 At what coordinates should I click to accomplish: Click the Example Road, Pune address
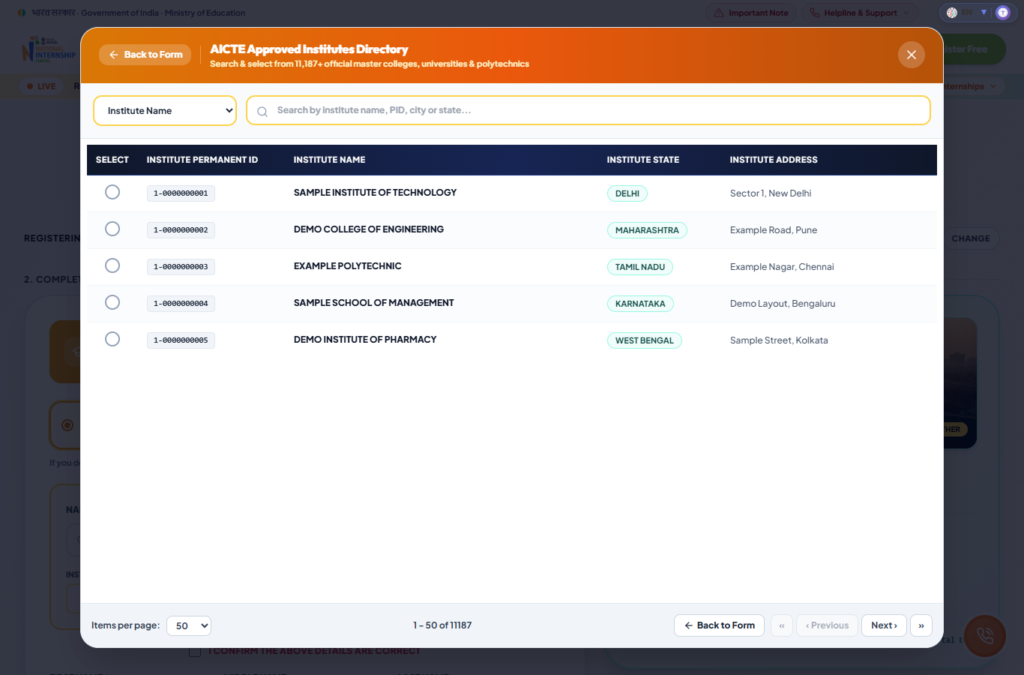tap(773, 230)
